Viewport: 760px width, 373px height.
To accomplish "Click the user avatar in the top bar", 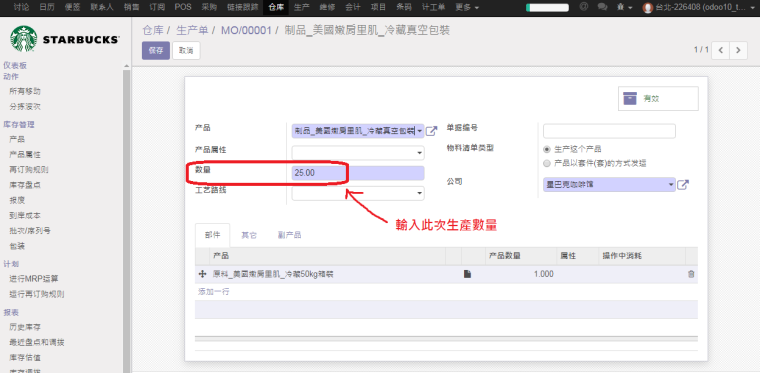I will pos(647,8).
